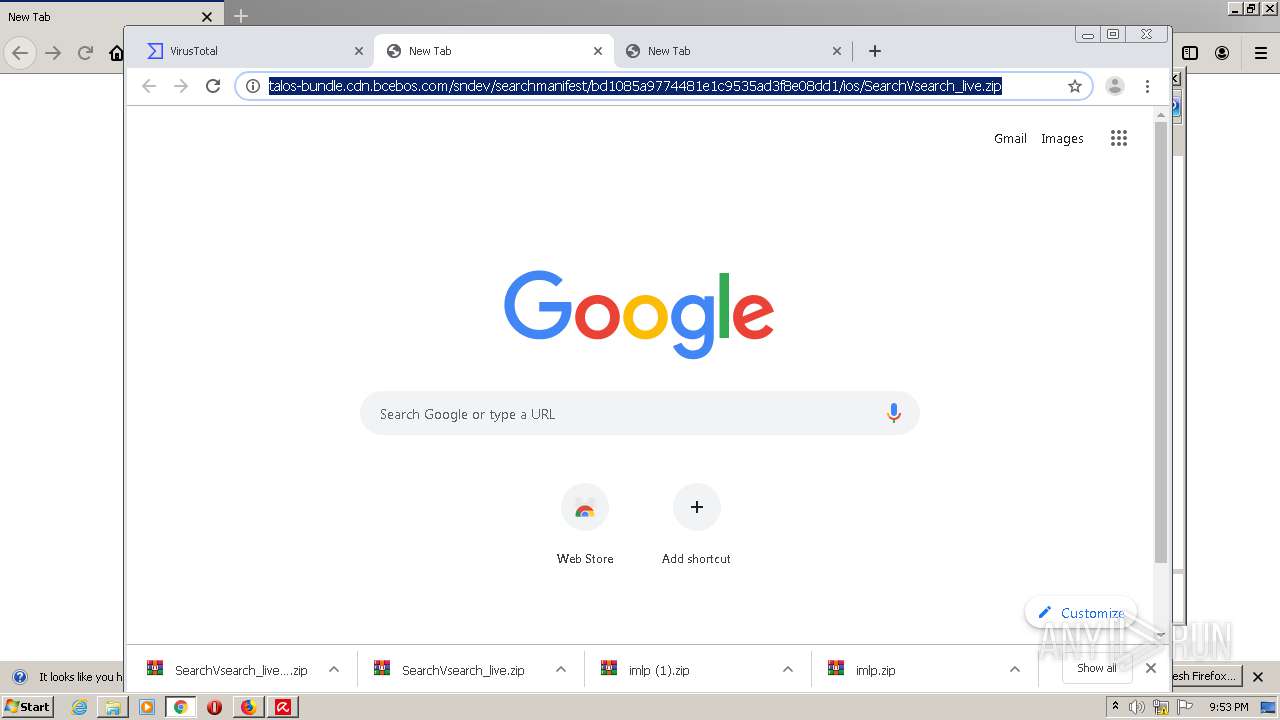The image size is (1280, 720).
Task: Click Chrome's forward arrow
Action: click(x=181, y=86)
